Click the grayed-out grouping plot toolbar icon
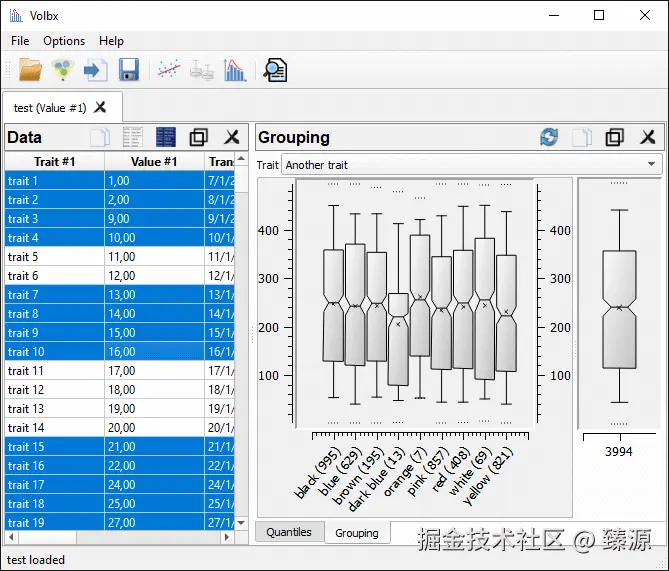The image size is (669, 571). [201, 70]
